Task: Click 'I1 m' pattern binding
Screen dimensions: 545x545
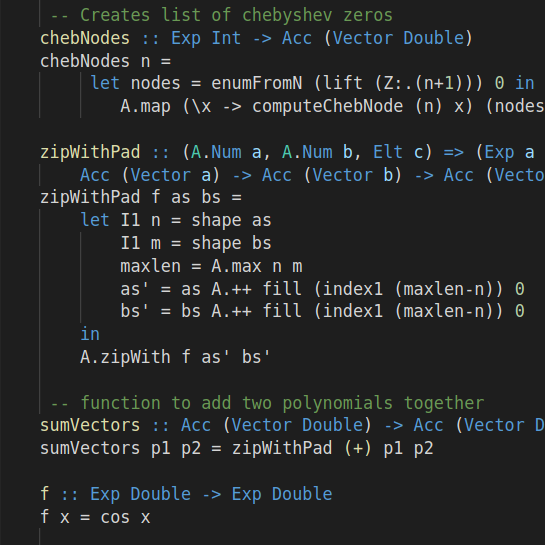Action: pyautogui.click(x=140, y=243)
